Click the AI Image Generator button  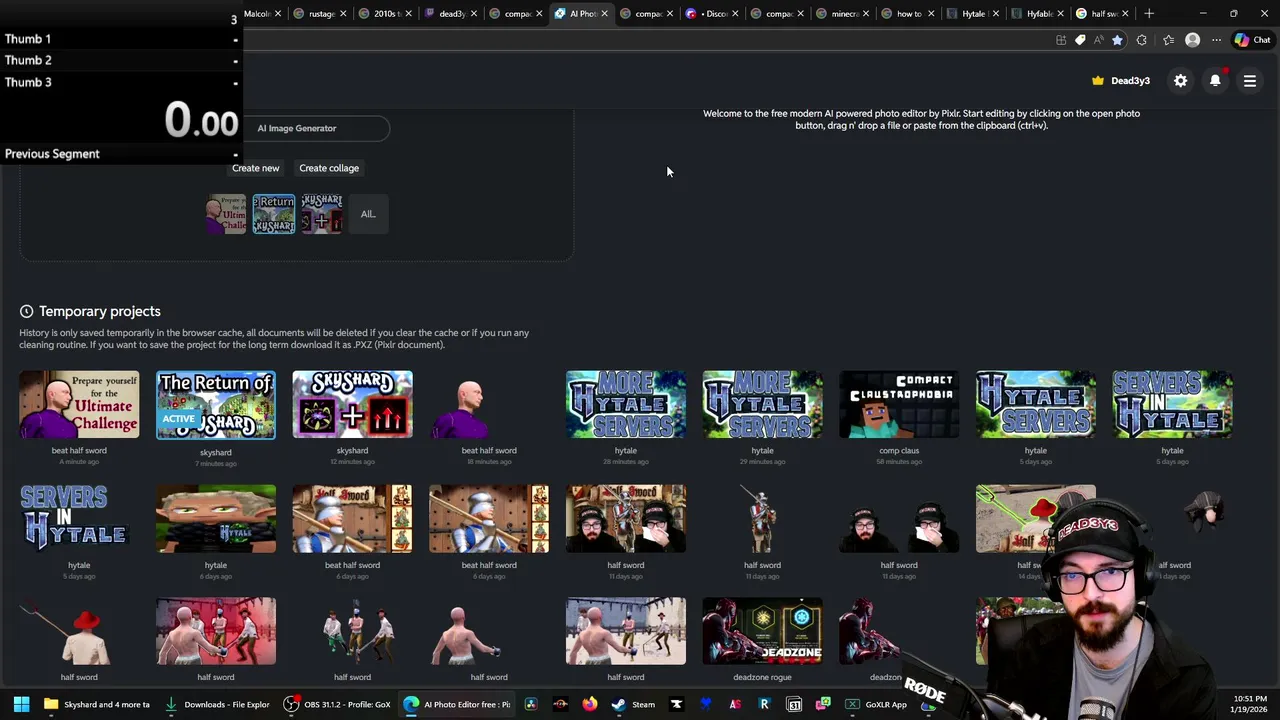297,128
